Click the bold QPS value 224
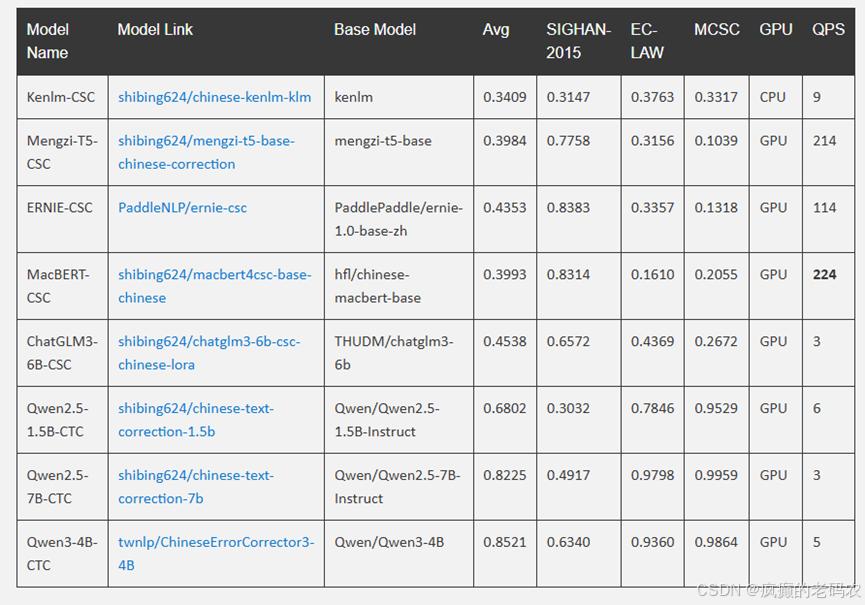Screen dimensions: 865x605 point(825,274)
